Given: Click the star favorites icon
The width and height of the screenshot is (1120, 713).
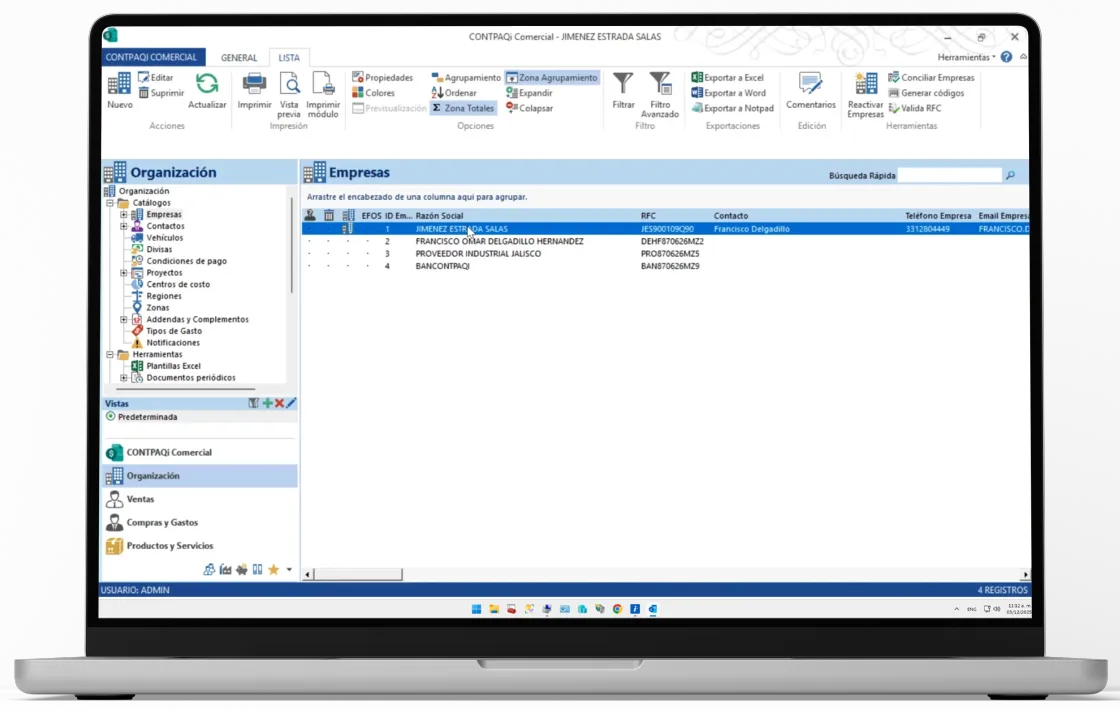Looking at the screenshot, I should tap(274, 569).
